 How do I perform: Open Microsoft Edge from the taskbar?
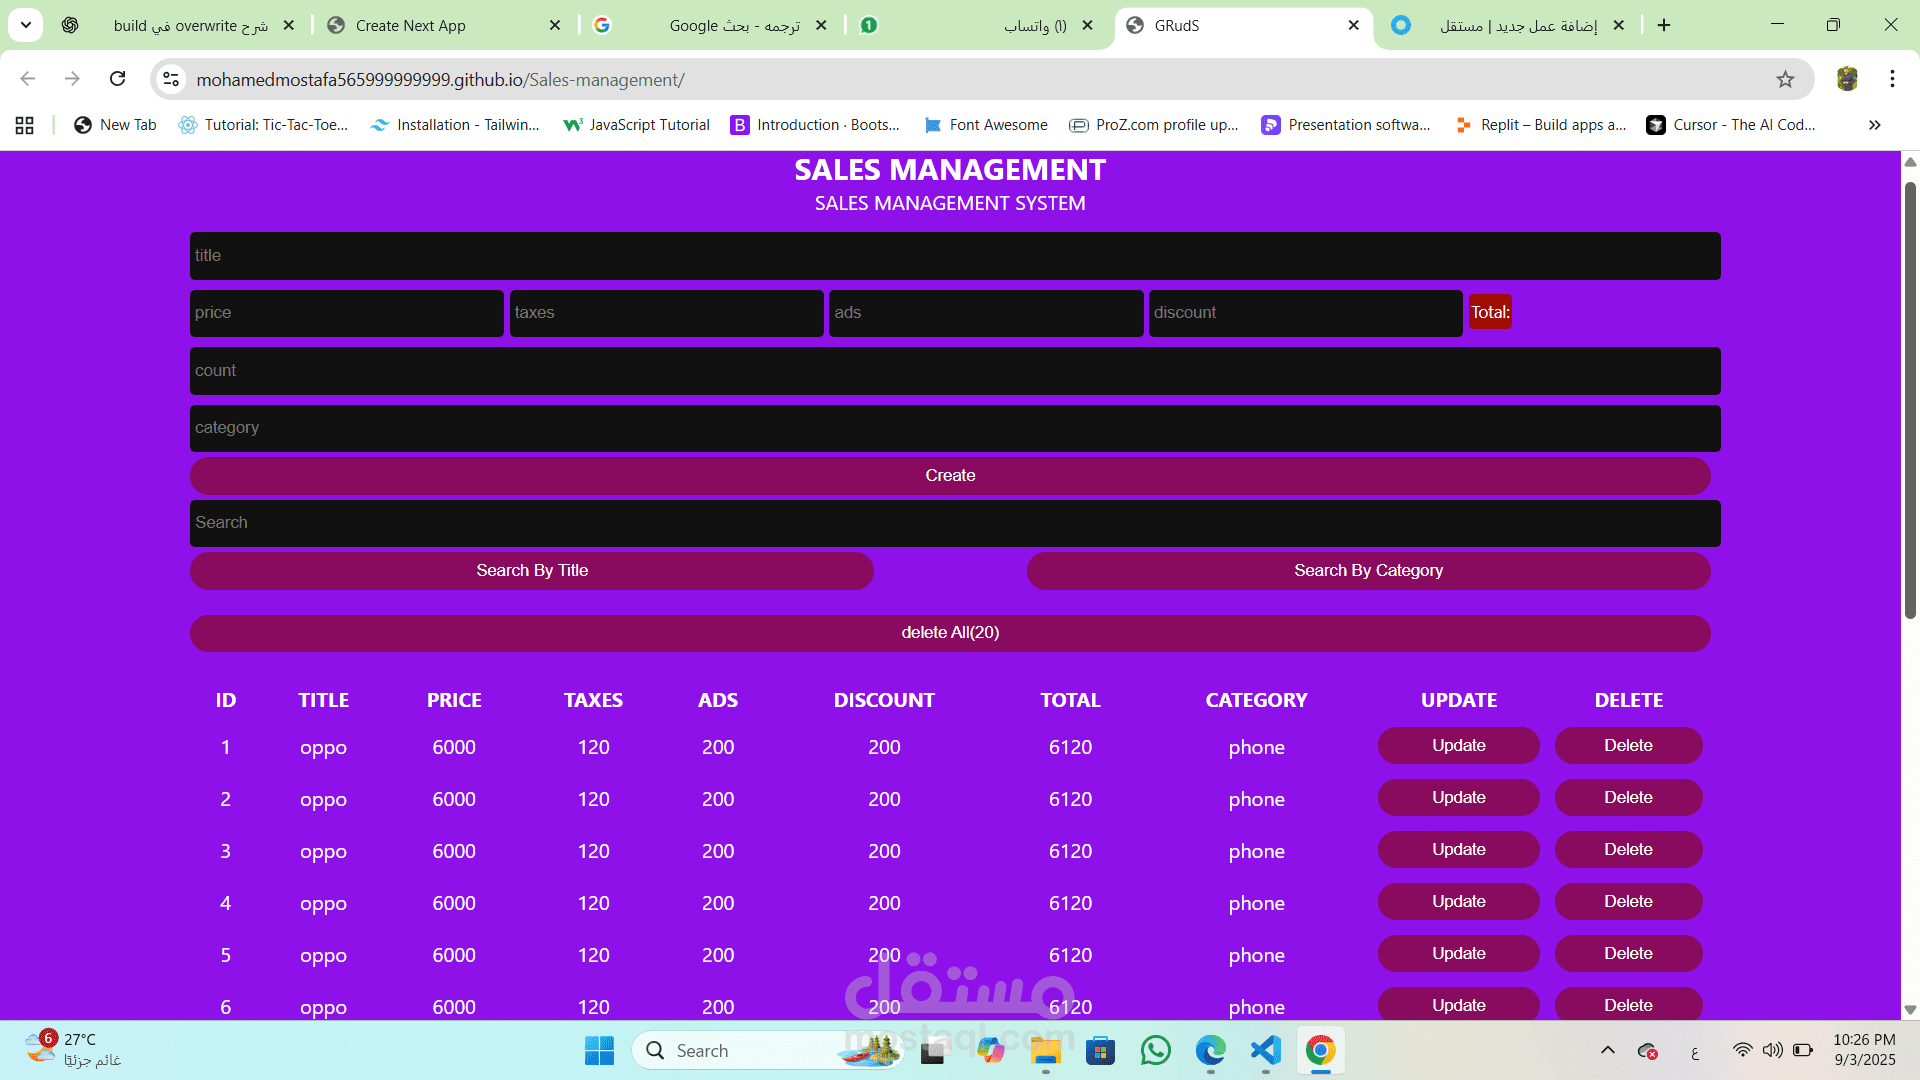click(x=1210, y=1051)
